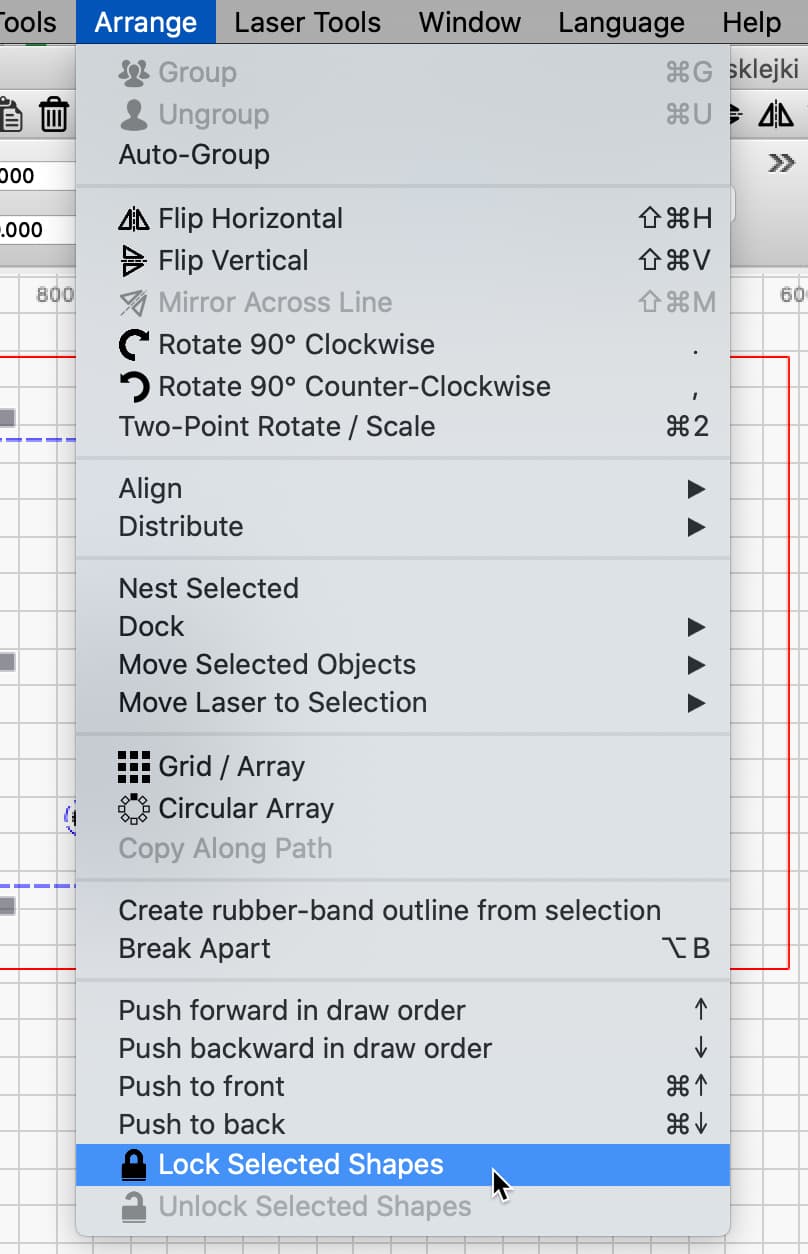
Task: Open the Window menu
Action: tap(469, 22)
